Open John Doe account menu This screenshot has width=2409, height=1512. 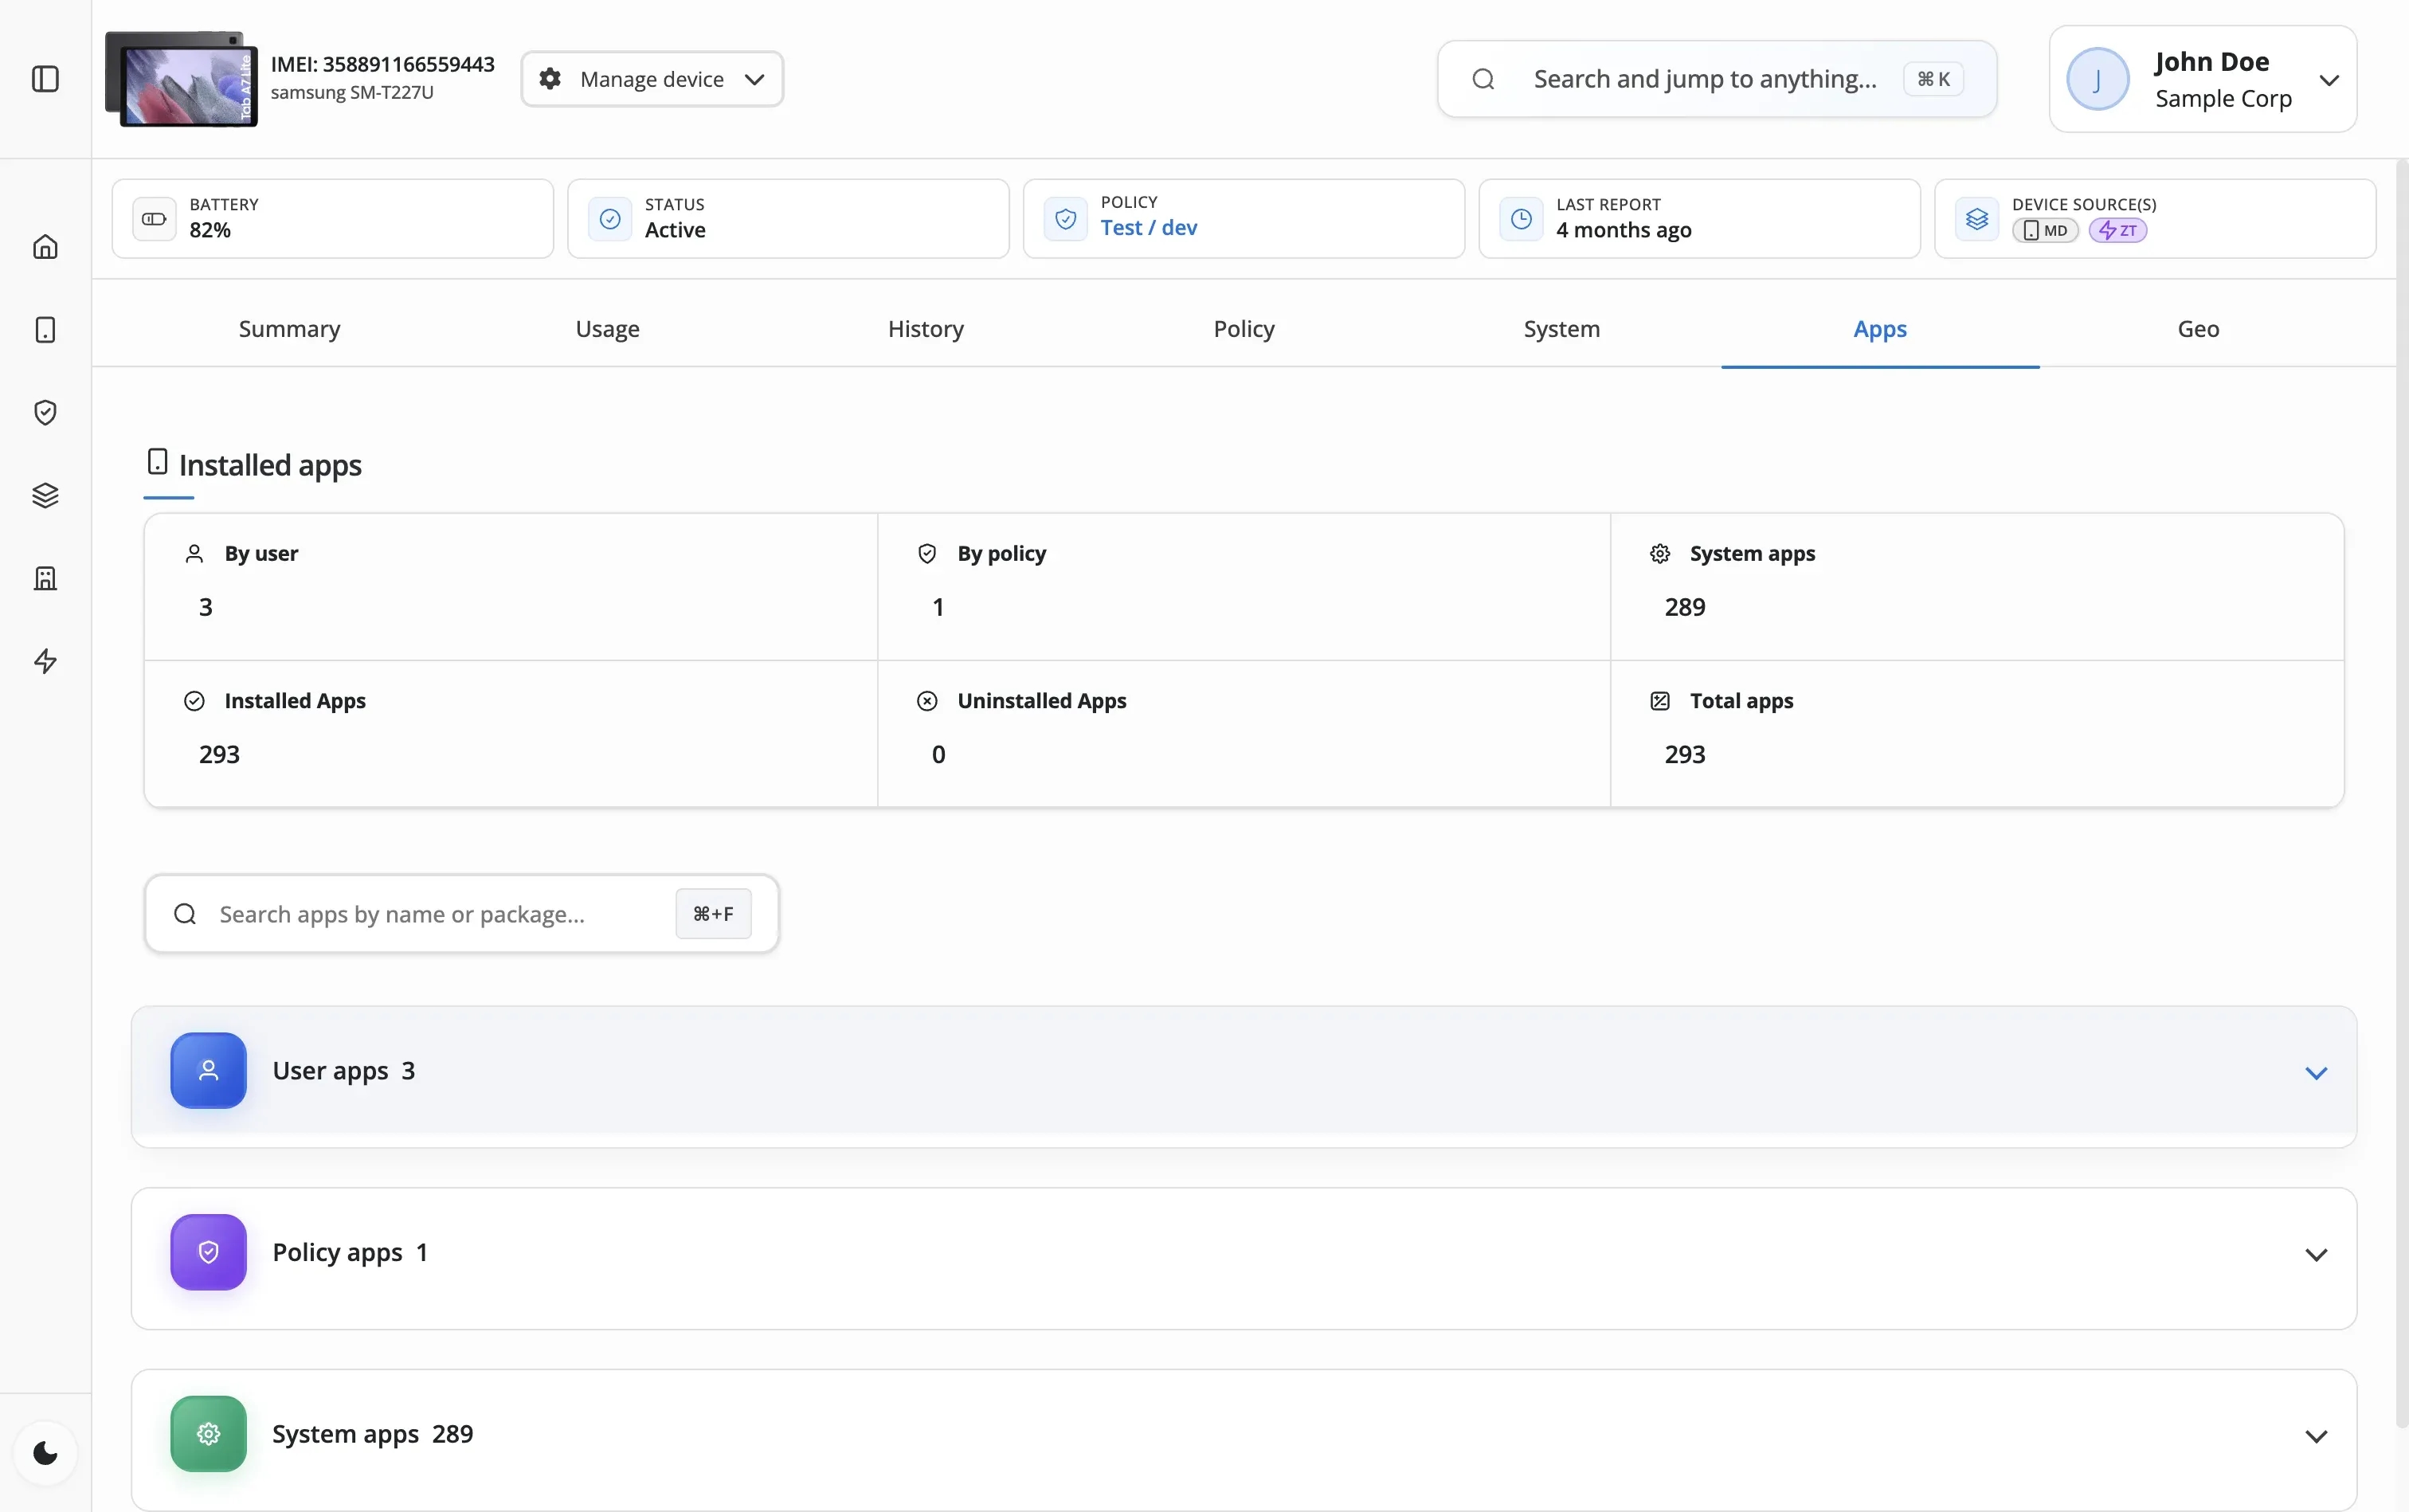pyautogui.click(x=2203, y=79)
